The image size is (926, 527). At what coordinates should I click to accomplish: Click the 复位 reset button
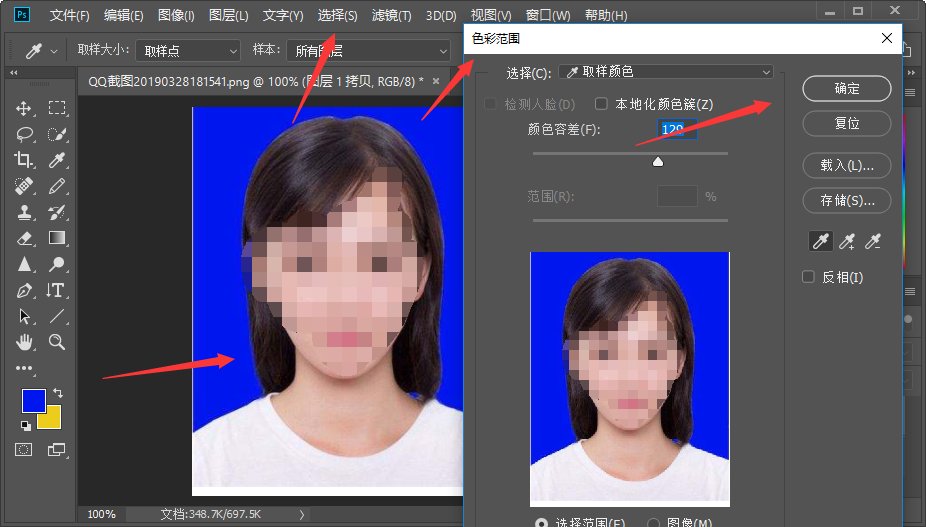[x=846, y=123]
